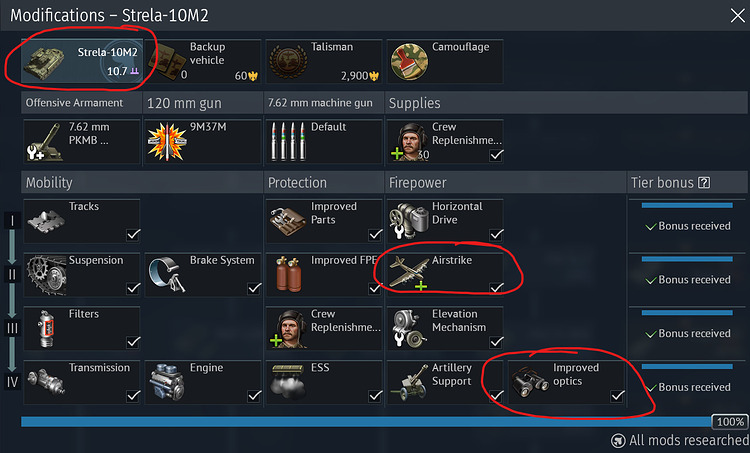Toggle Crew Replenishment supplies checkbox
The width and height of the screenshot is (750, 453).
(x=496, y=155)
